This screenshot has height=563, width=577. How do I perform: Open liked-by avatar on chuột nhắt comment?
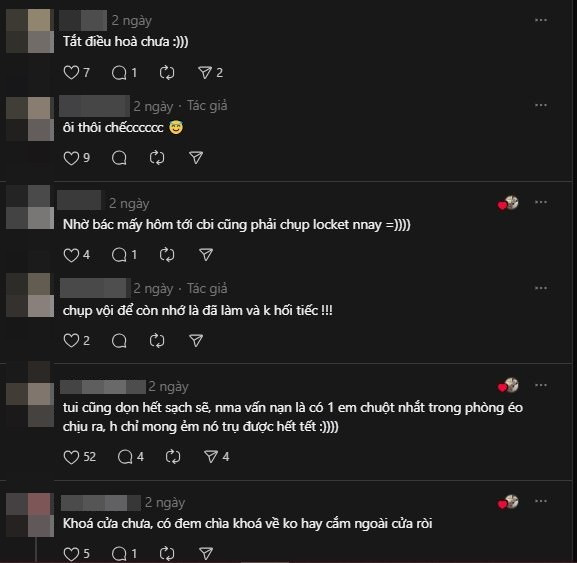point(508,386)
